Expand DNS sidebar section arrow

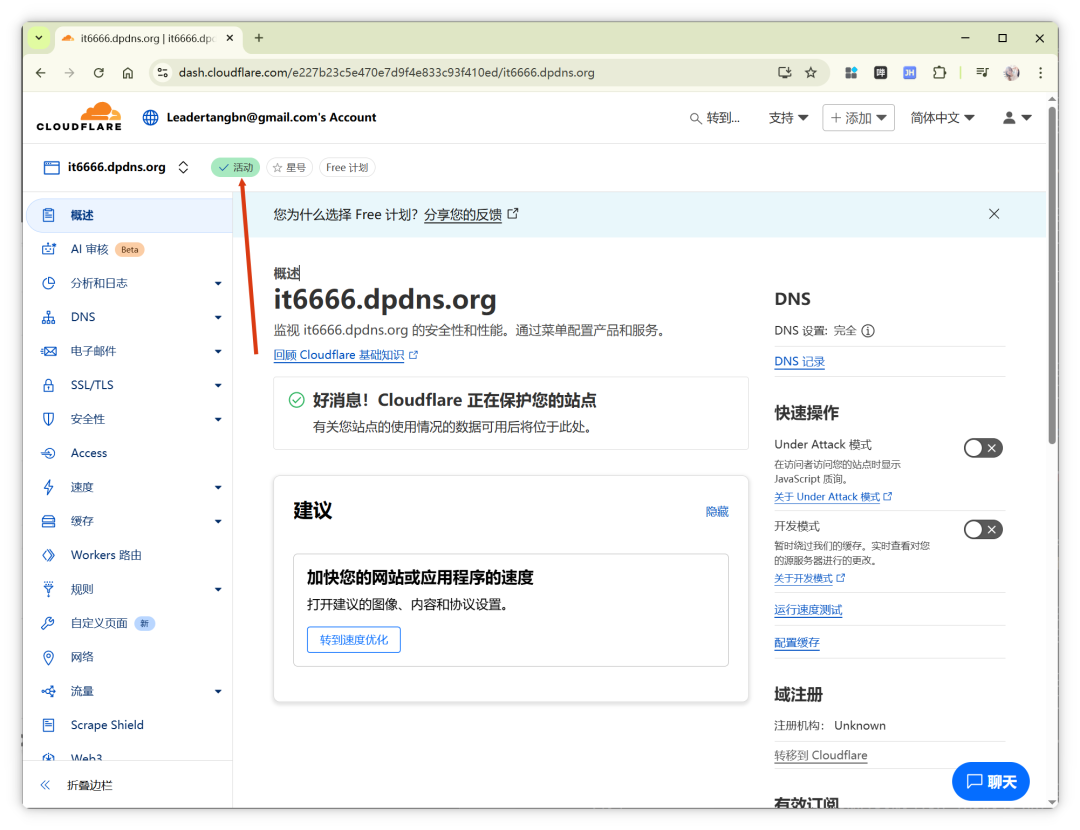point(218,318)
